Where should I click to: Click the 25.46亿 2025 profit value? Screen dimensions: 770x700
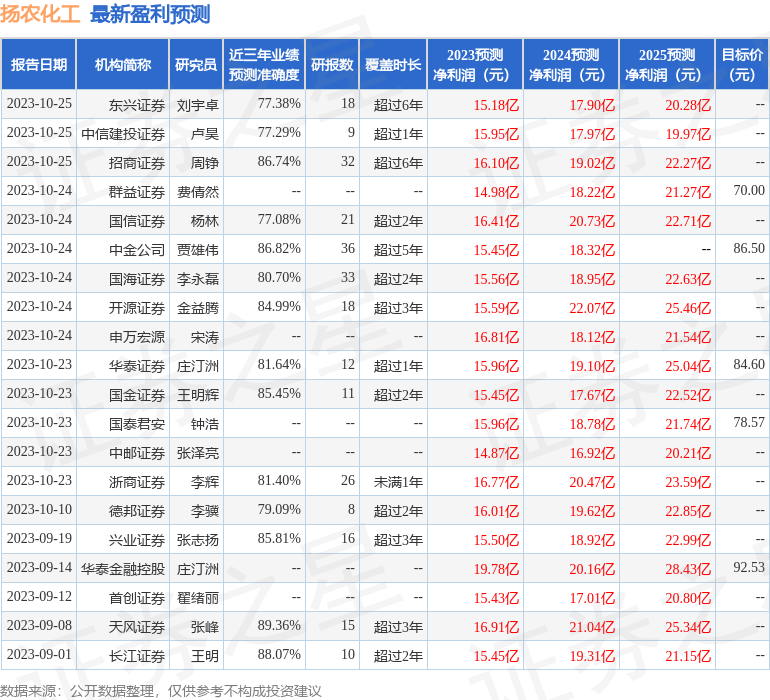tap(688, 308)
